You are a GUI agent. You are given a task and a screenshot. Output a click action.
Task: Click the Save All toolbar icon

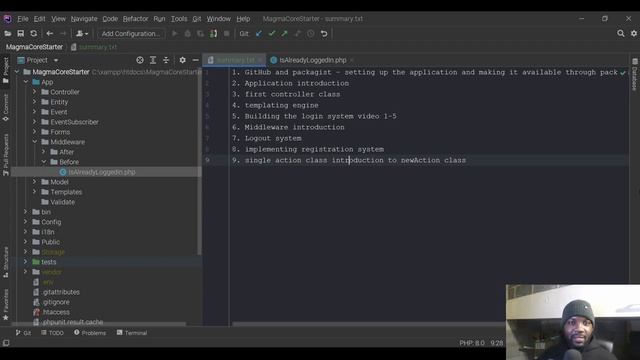20,33
